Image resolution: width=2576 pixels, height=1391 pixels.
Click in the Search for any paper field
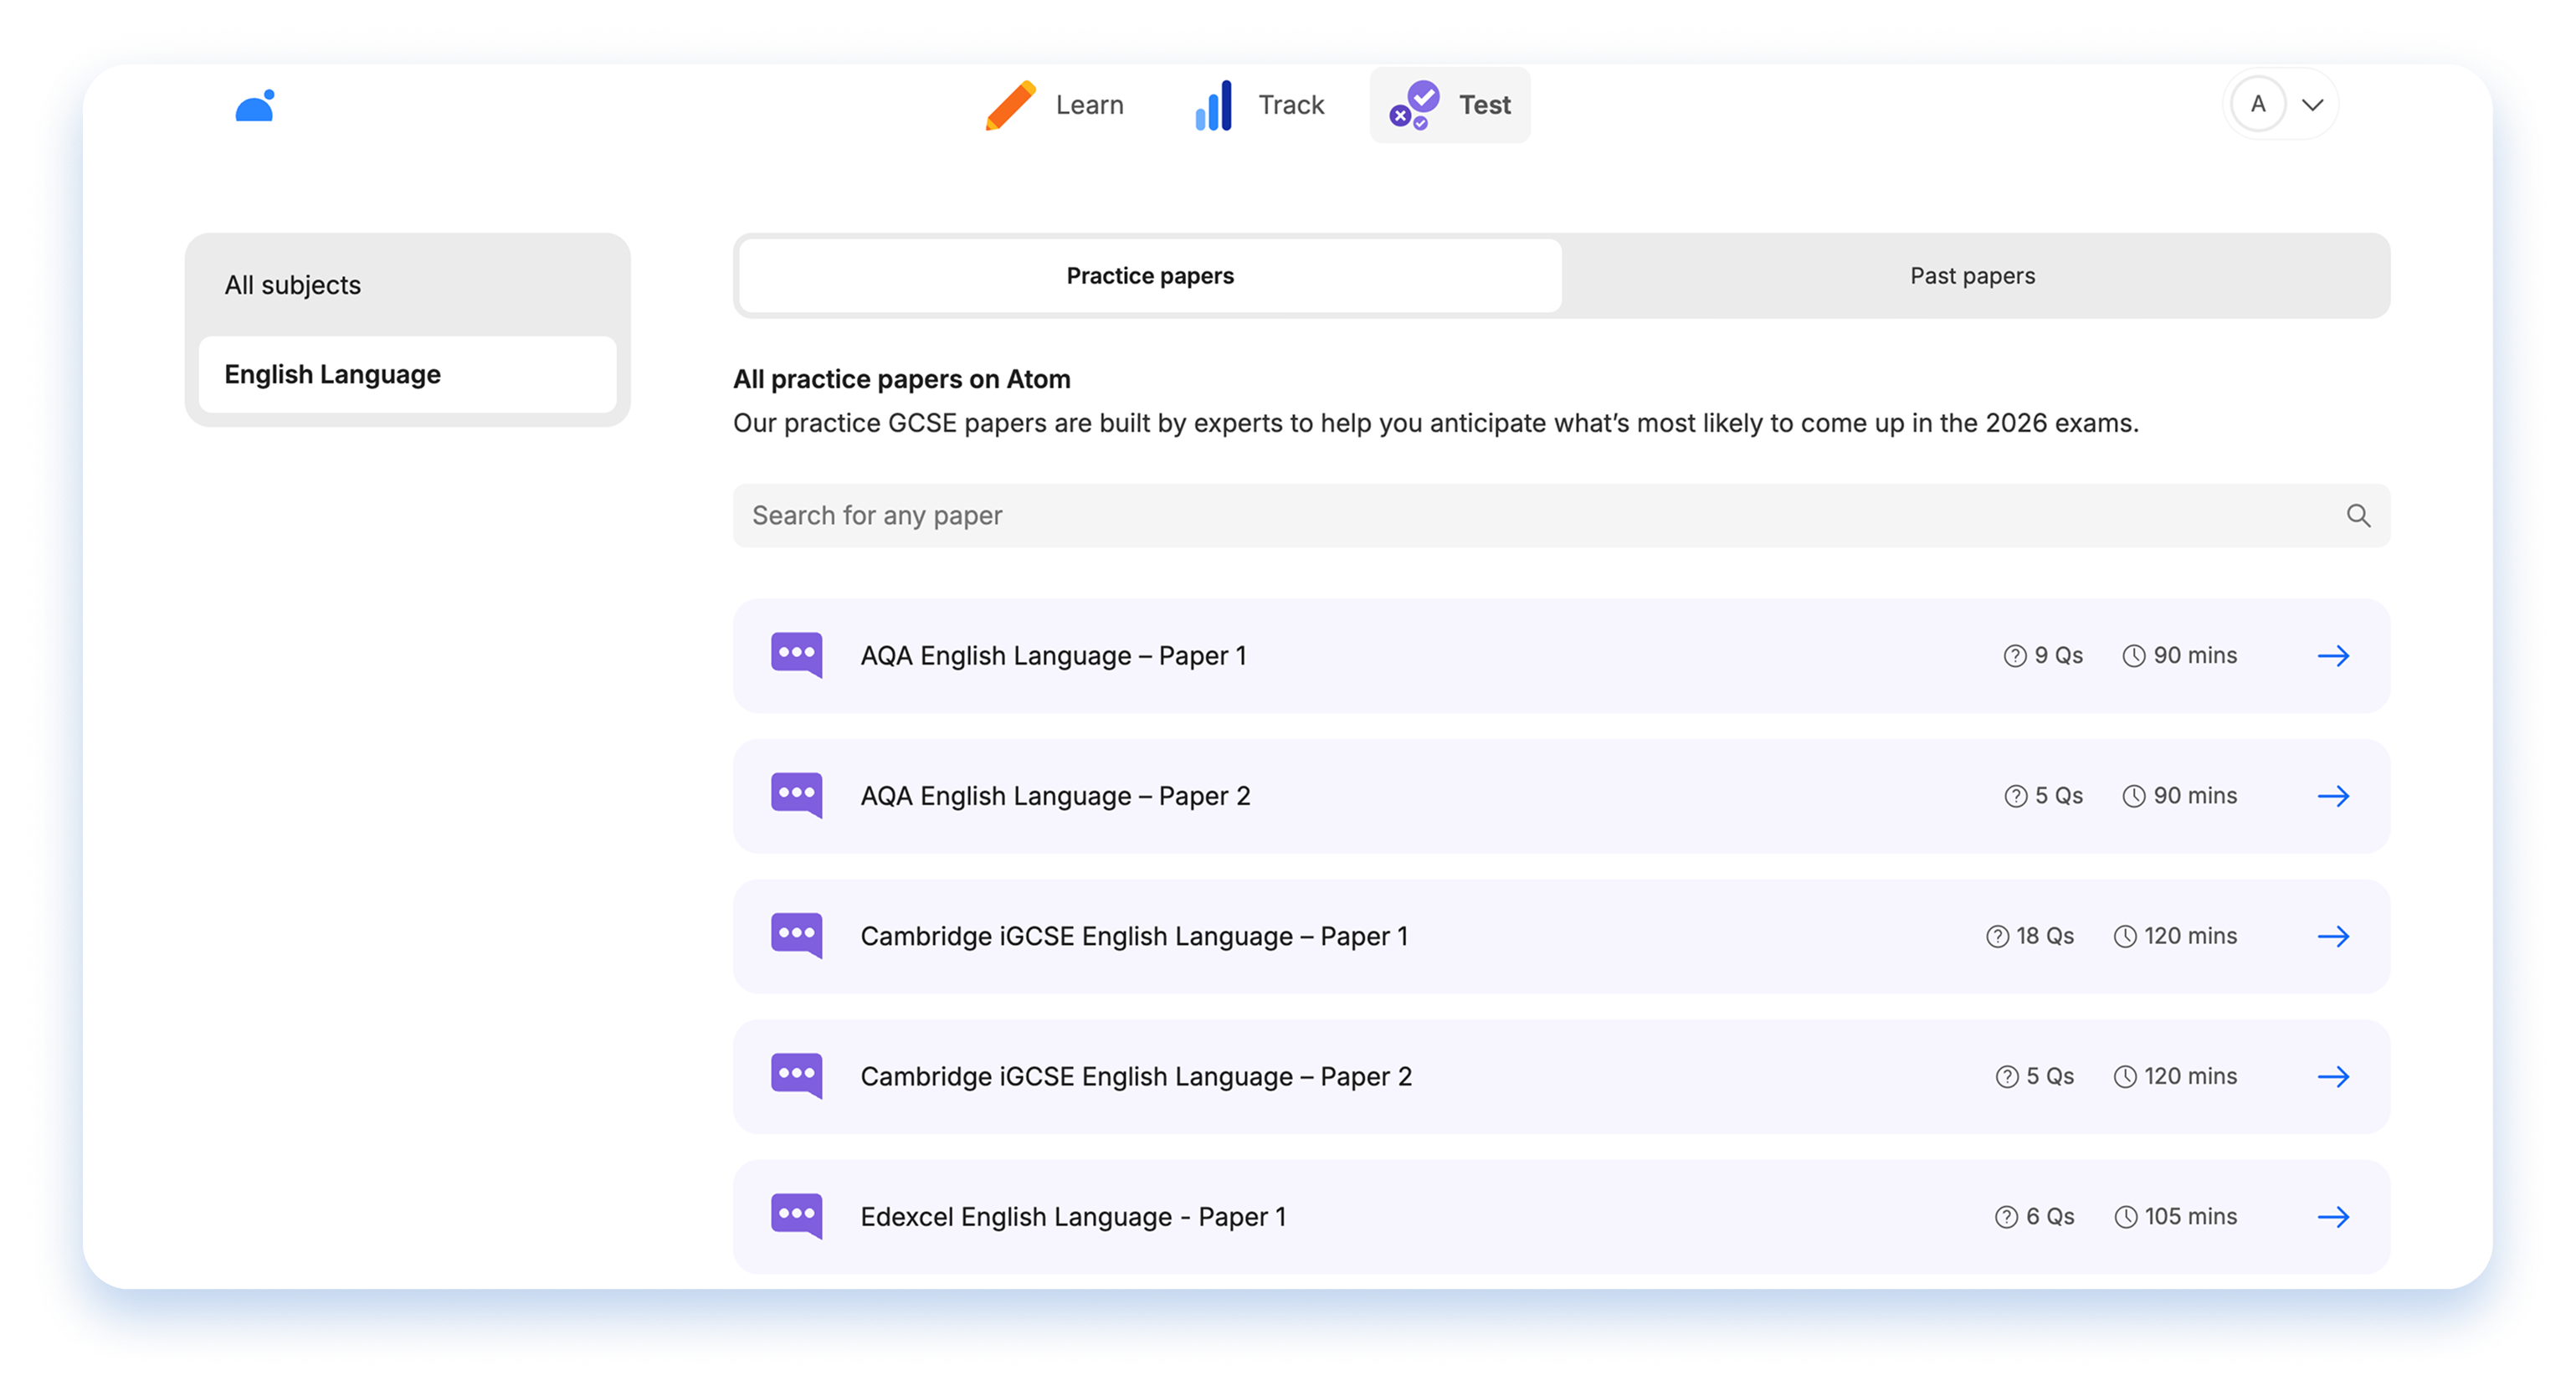1500,516
